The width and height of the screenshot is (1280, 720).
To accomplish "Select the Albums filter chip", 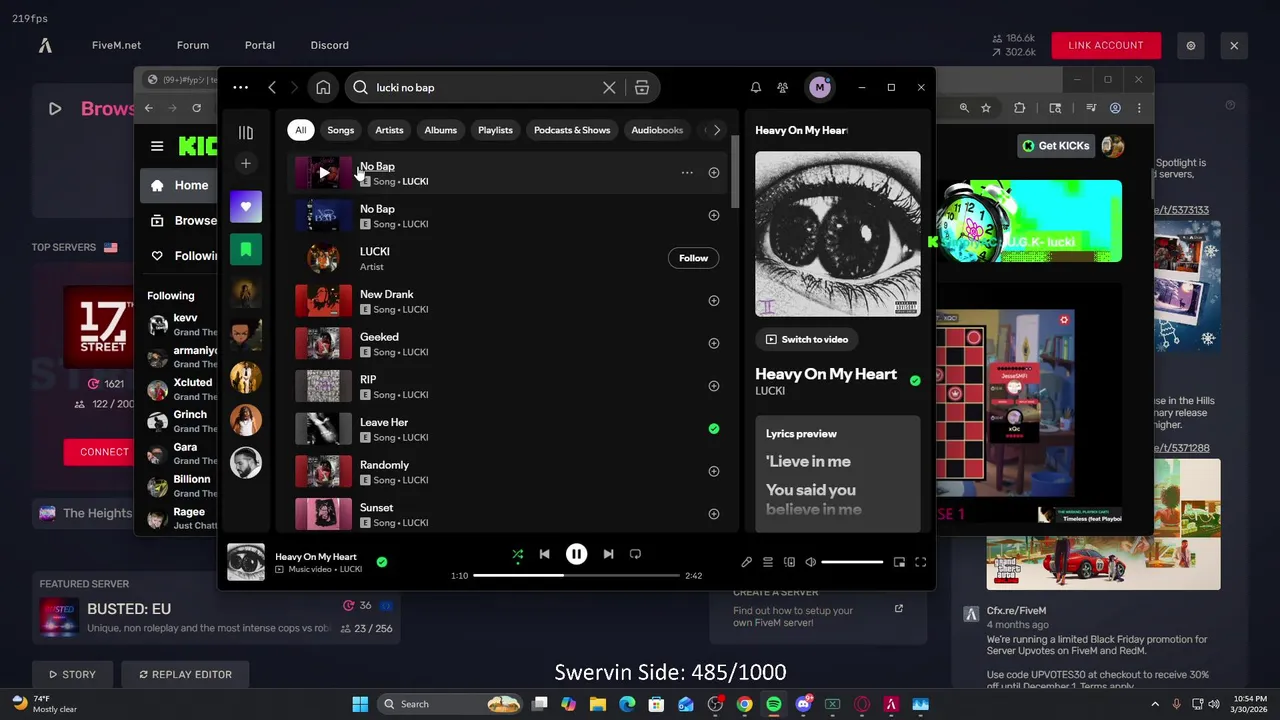I will pos(440,130).
